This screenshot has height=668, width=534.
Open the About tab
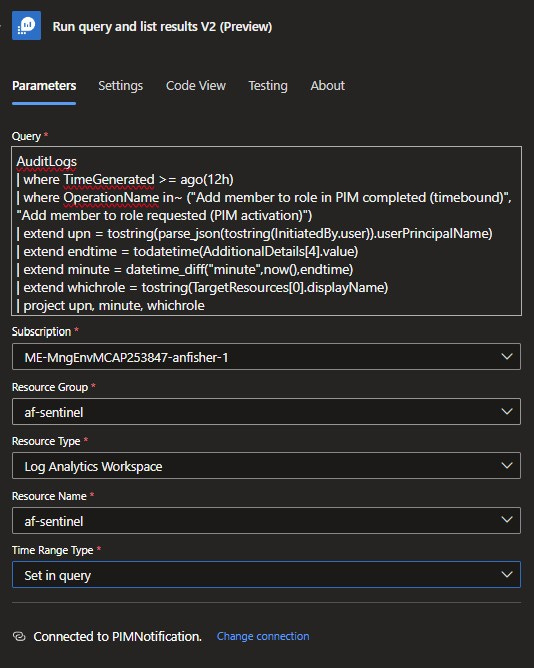coord(327,86)
